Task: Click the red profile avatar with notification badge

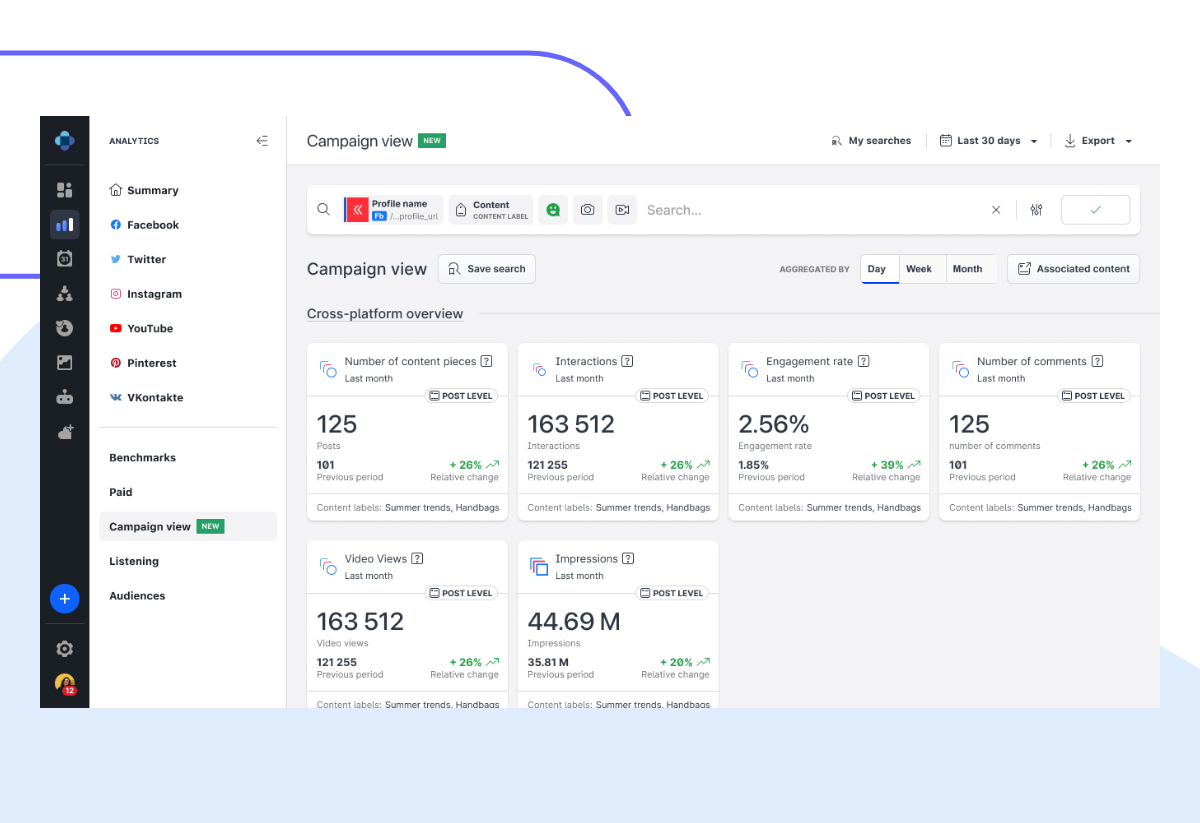Action: pos(64,684)
